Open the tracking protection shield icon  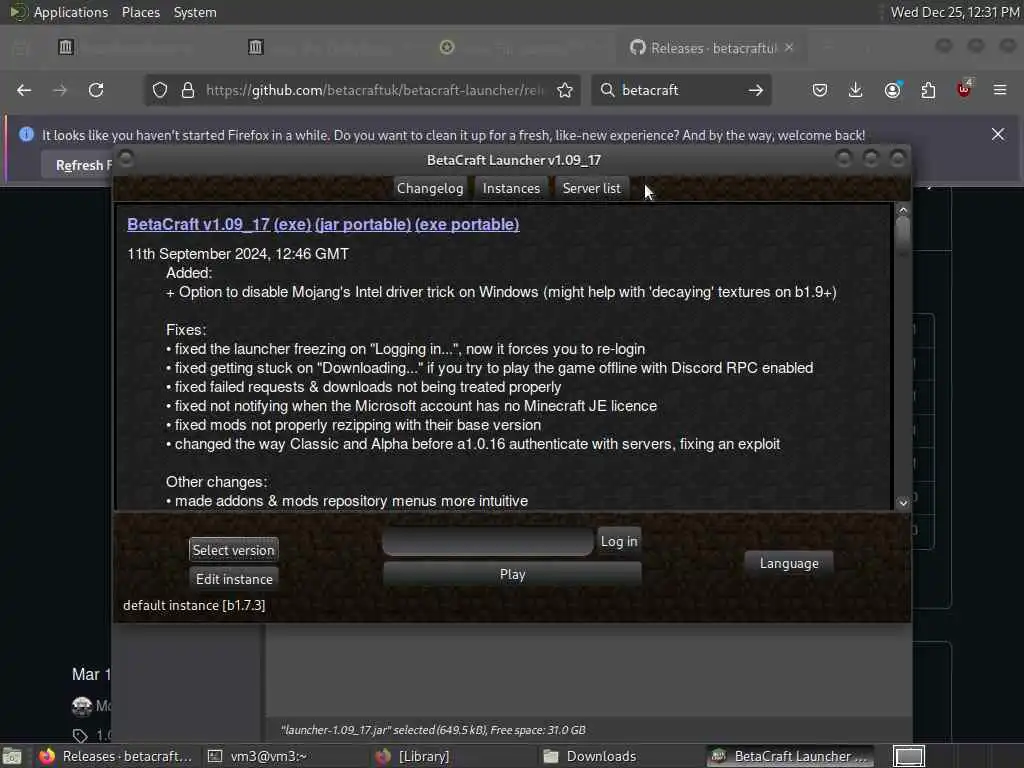(160, 90)
